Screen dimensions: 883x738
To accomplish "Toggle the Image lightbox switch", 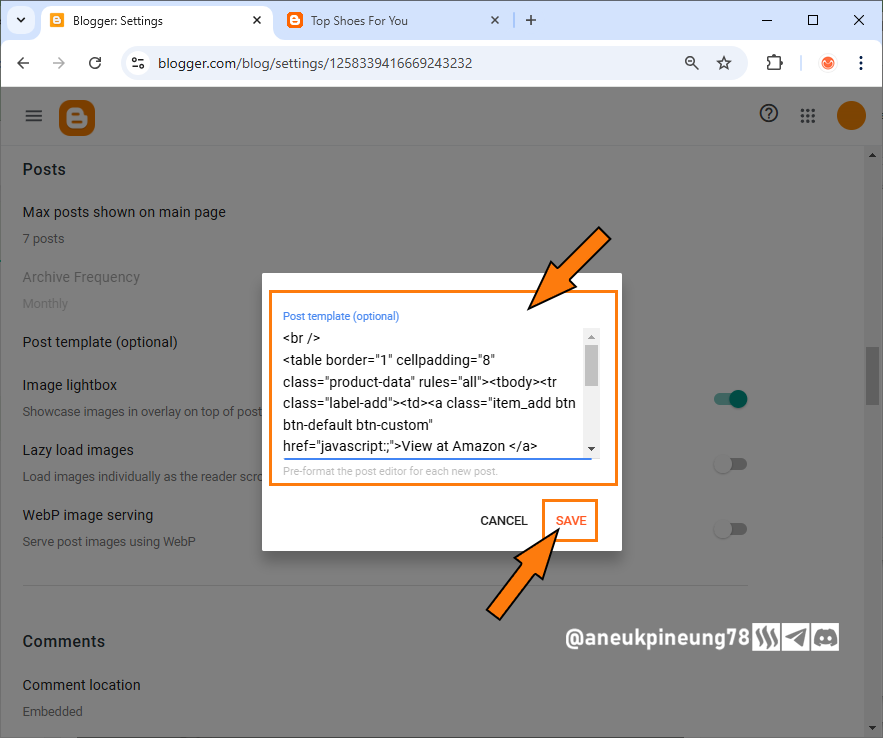I will [x=730, y=399].
